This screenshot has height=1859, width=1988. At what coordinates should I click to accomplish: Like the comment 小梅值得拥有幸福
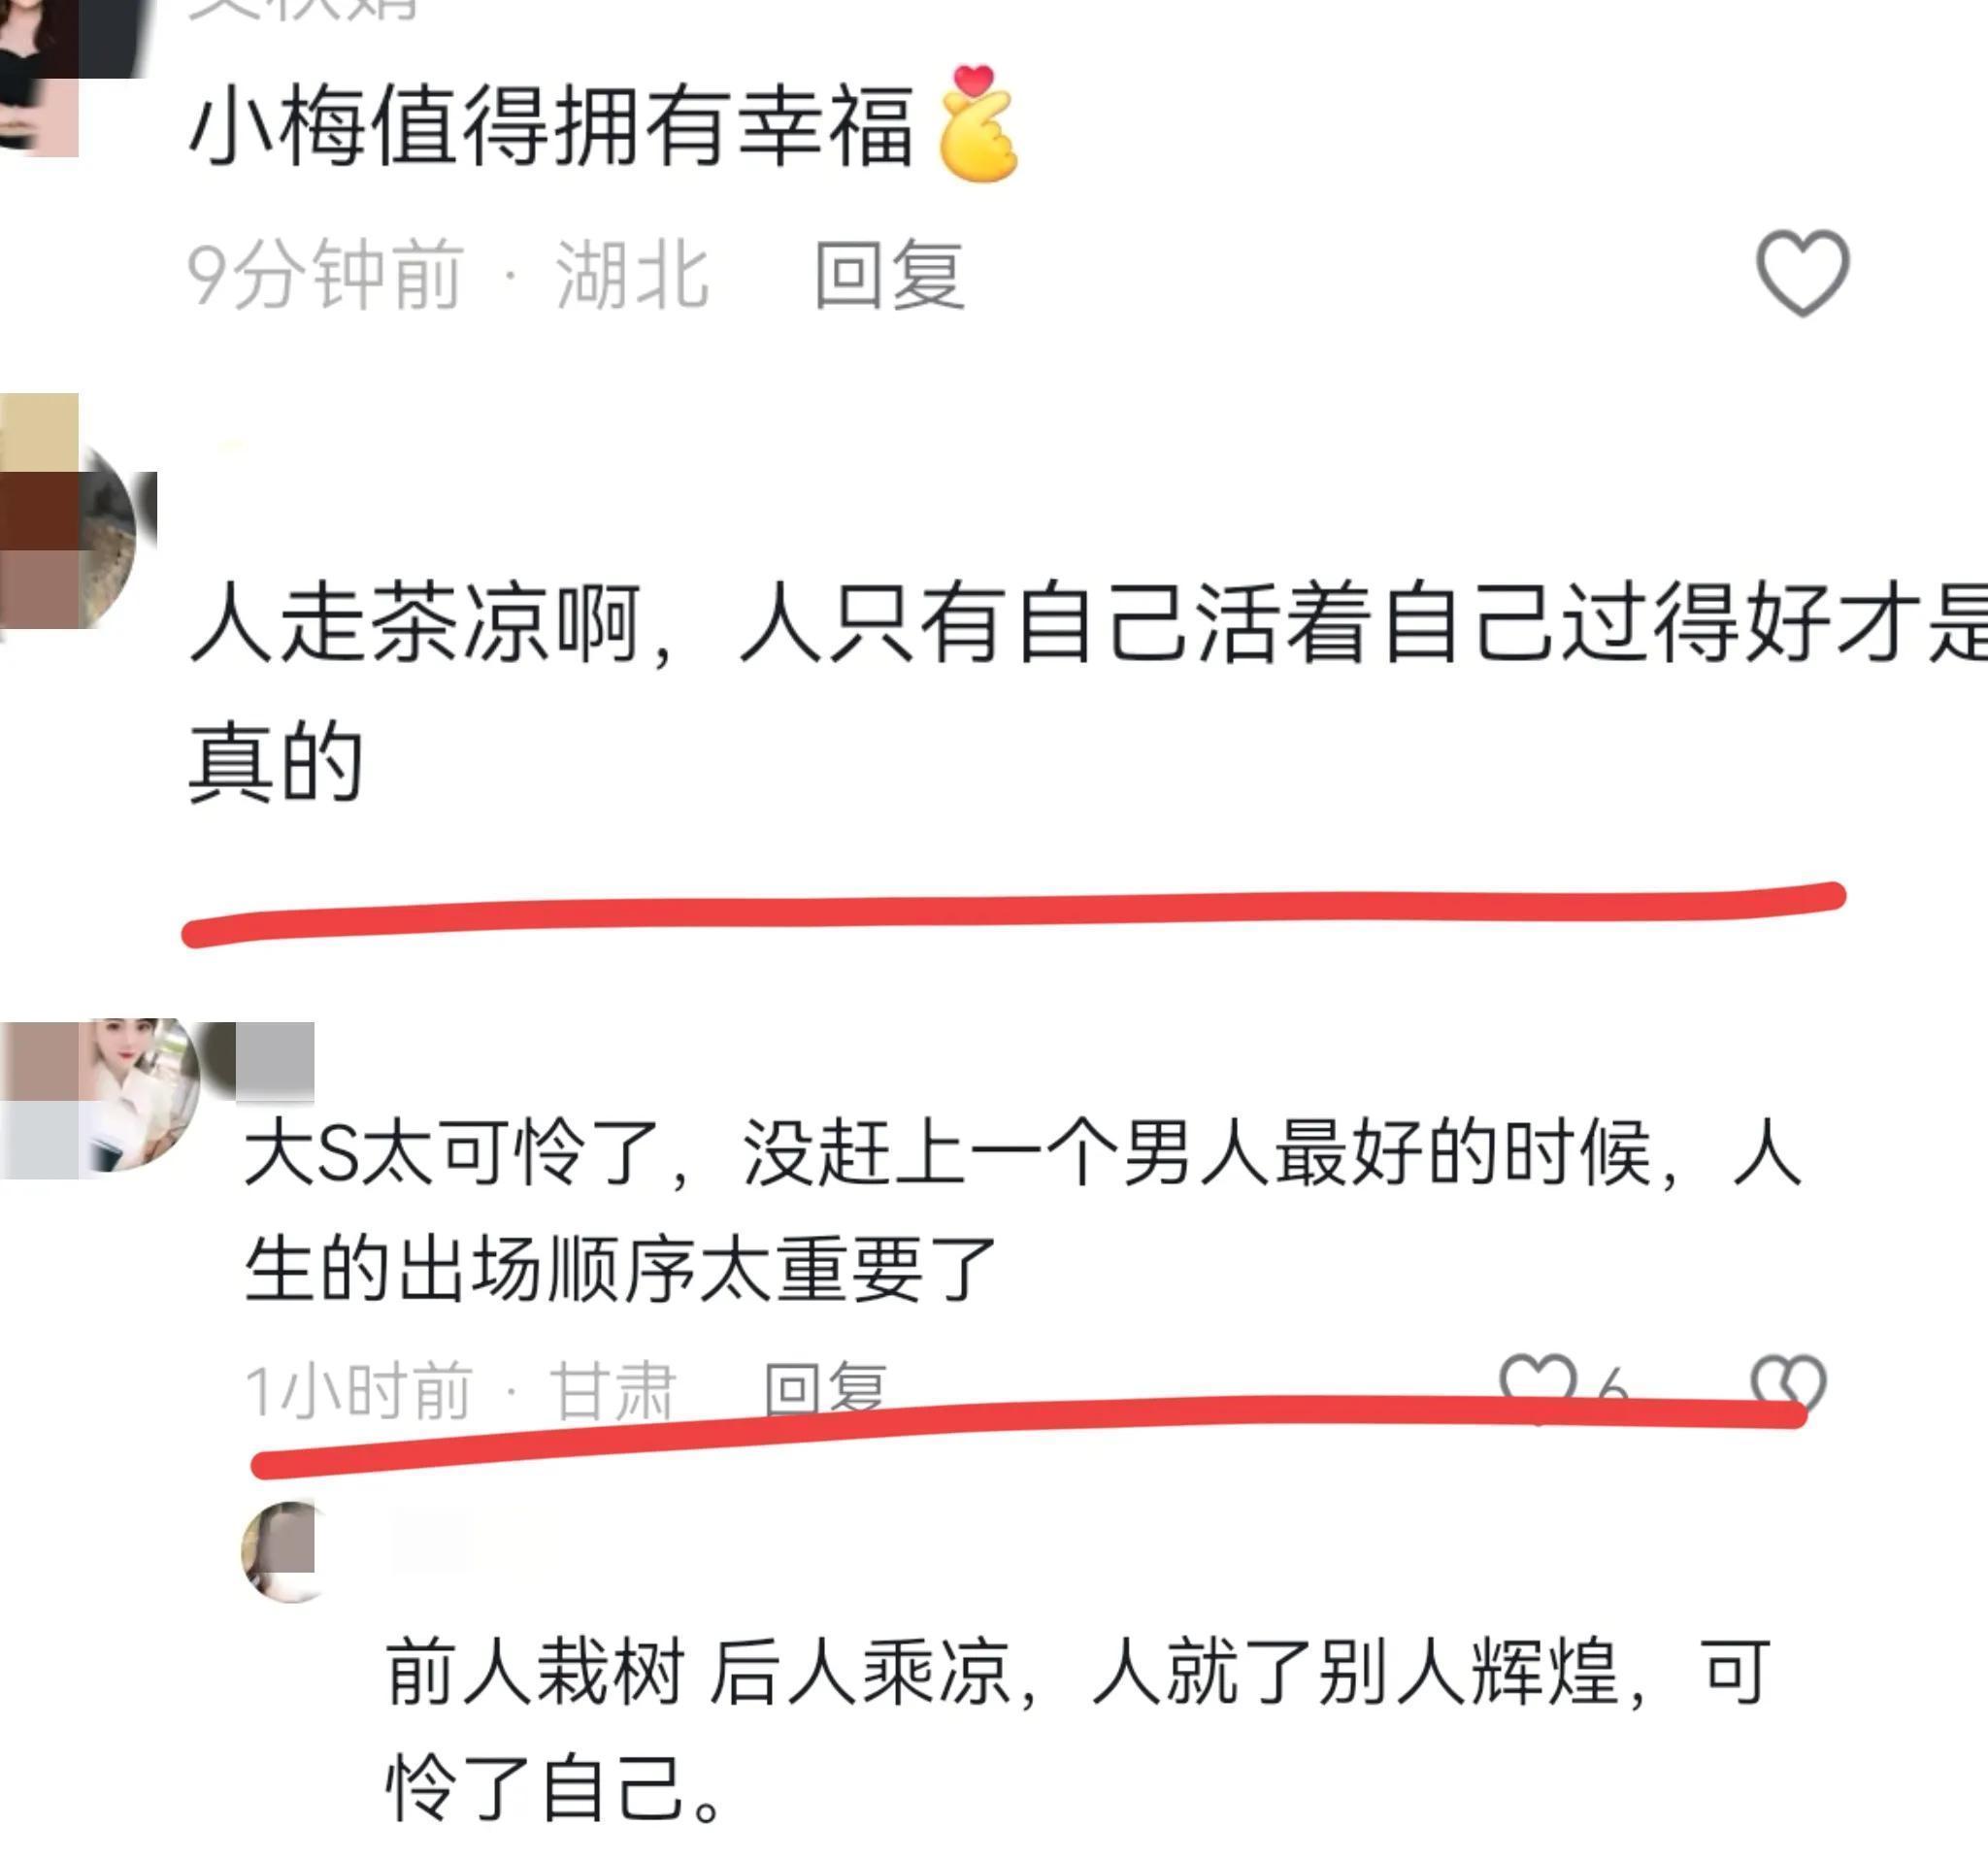point(1802,272)
